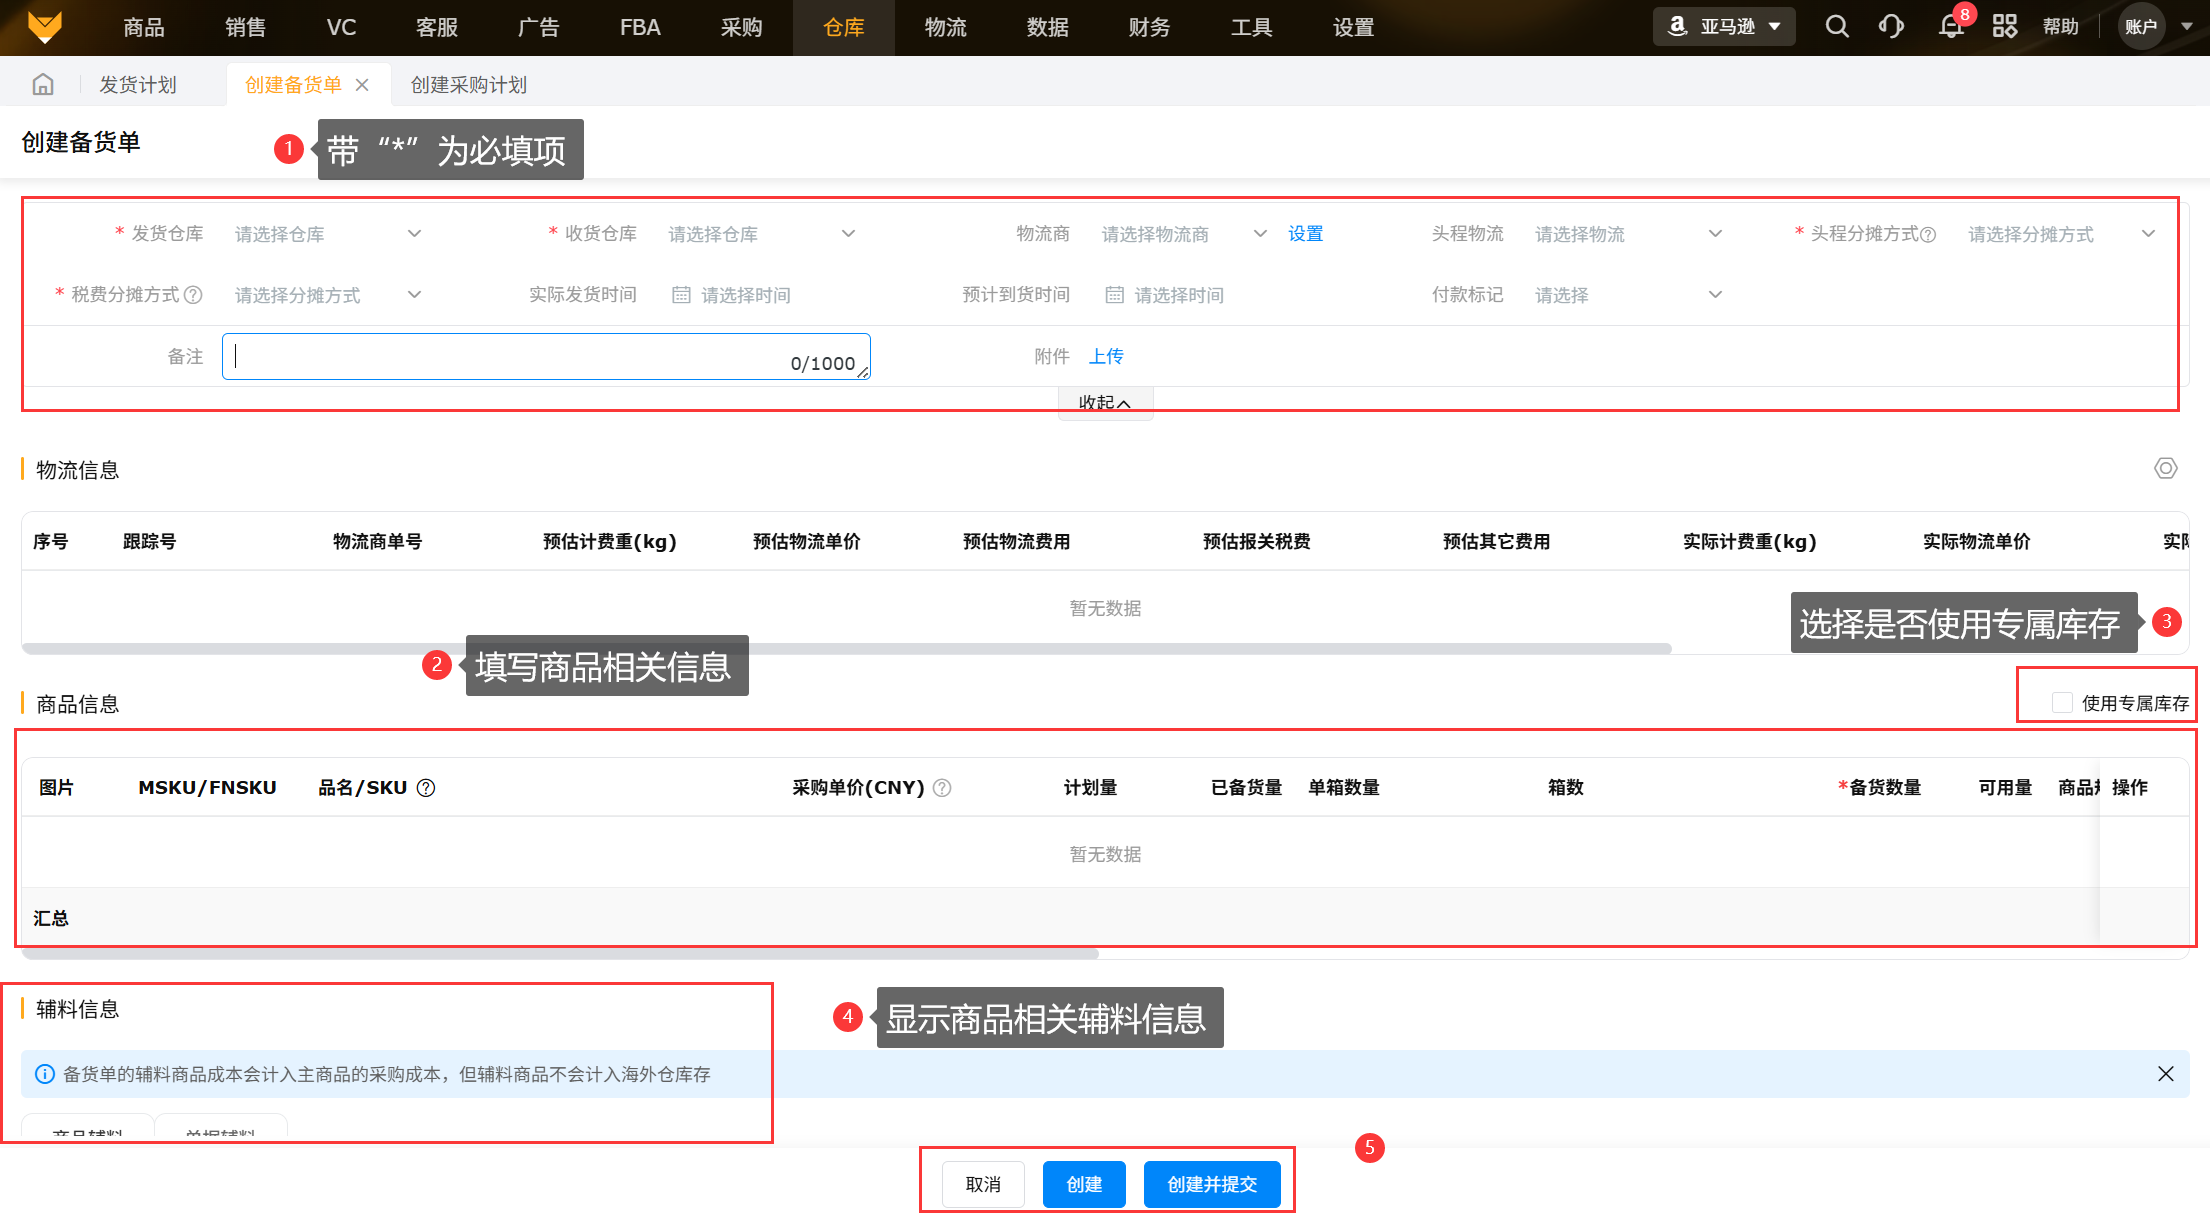This screenshot has height=1215, width=2210.
Task: Click the 上传 attachment link
Action: (x=1106, y=356)
